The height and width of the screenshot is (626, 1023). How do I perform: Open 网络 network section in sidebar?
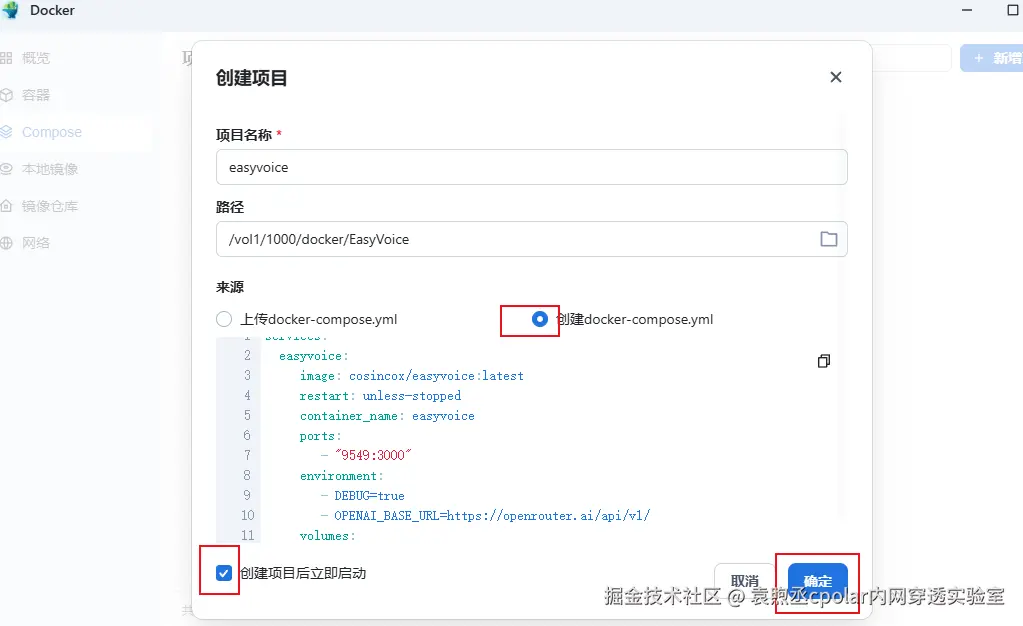pyautogui.click(x=35, y=243)
